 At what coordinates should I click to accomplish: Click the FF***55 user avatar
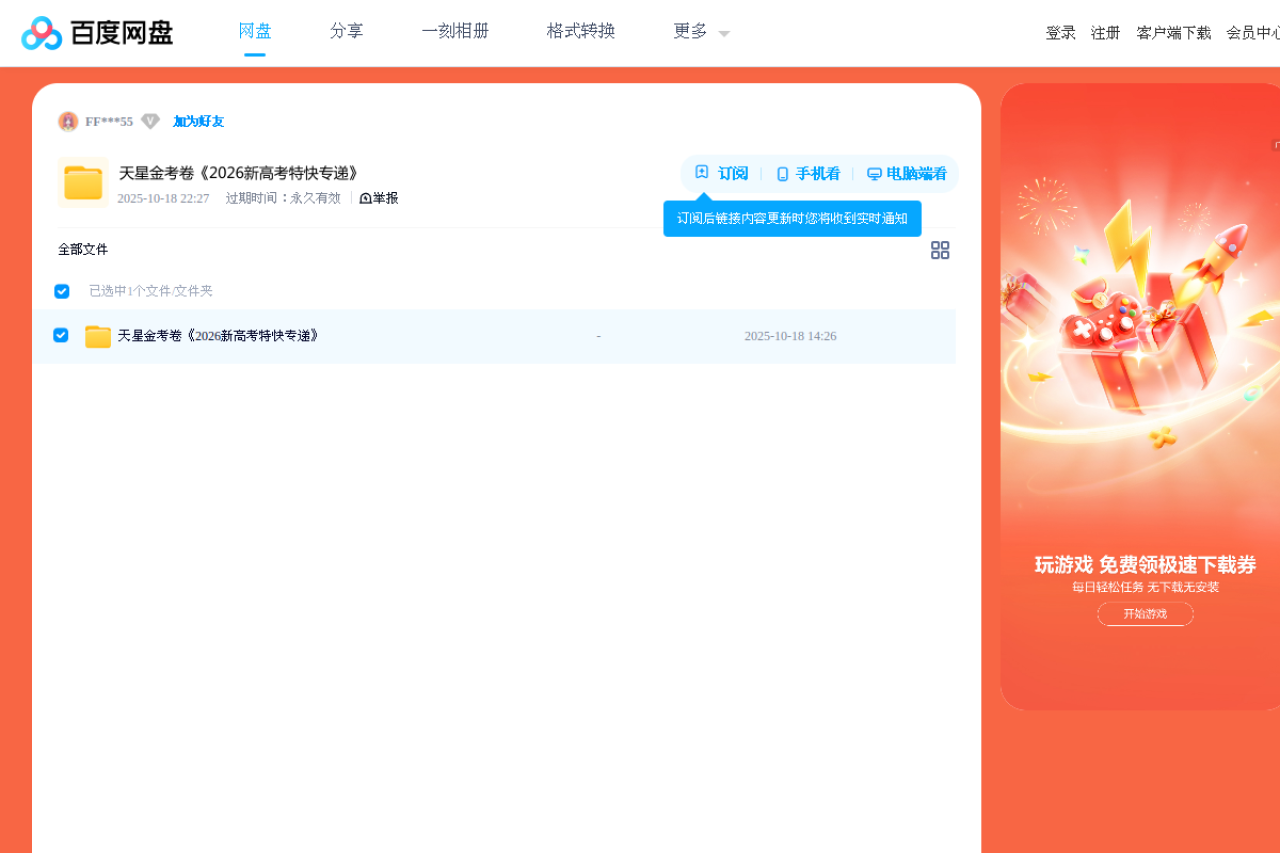point(67,120)
